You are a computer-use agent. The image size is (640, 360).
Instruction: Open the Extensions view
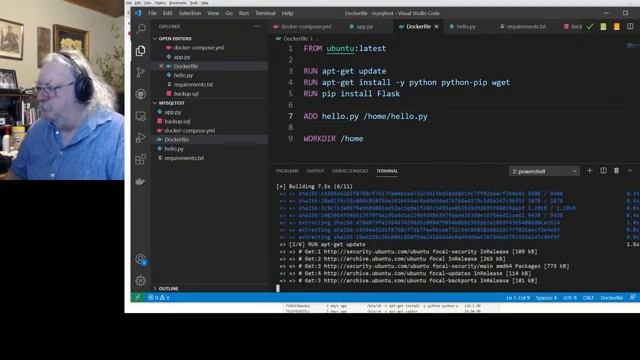(141, 159)
